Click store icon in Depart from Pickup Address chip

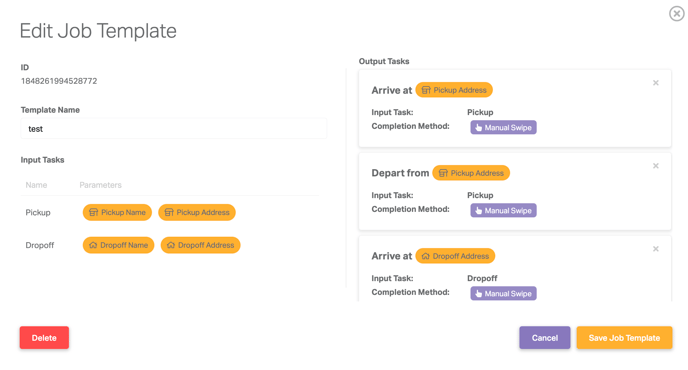pyautogui.click(x=443, y=173)
